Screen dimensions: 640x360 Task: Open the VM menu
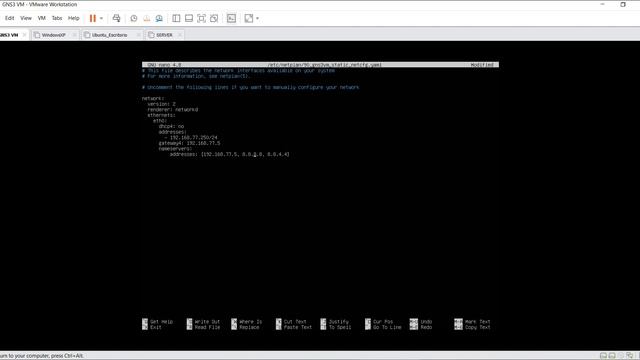tap(42, 18)
